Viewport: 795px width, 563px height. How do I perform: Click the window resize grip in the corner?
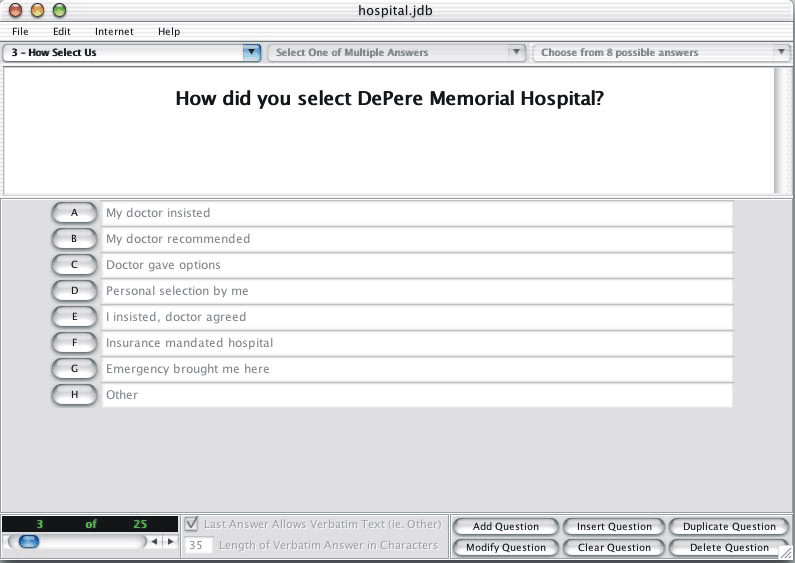(x=785, y=554)
